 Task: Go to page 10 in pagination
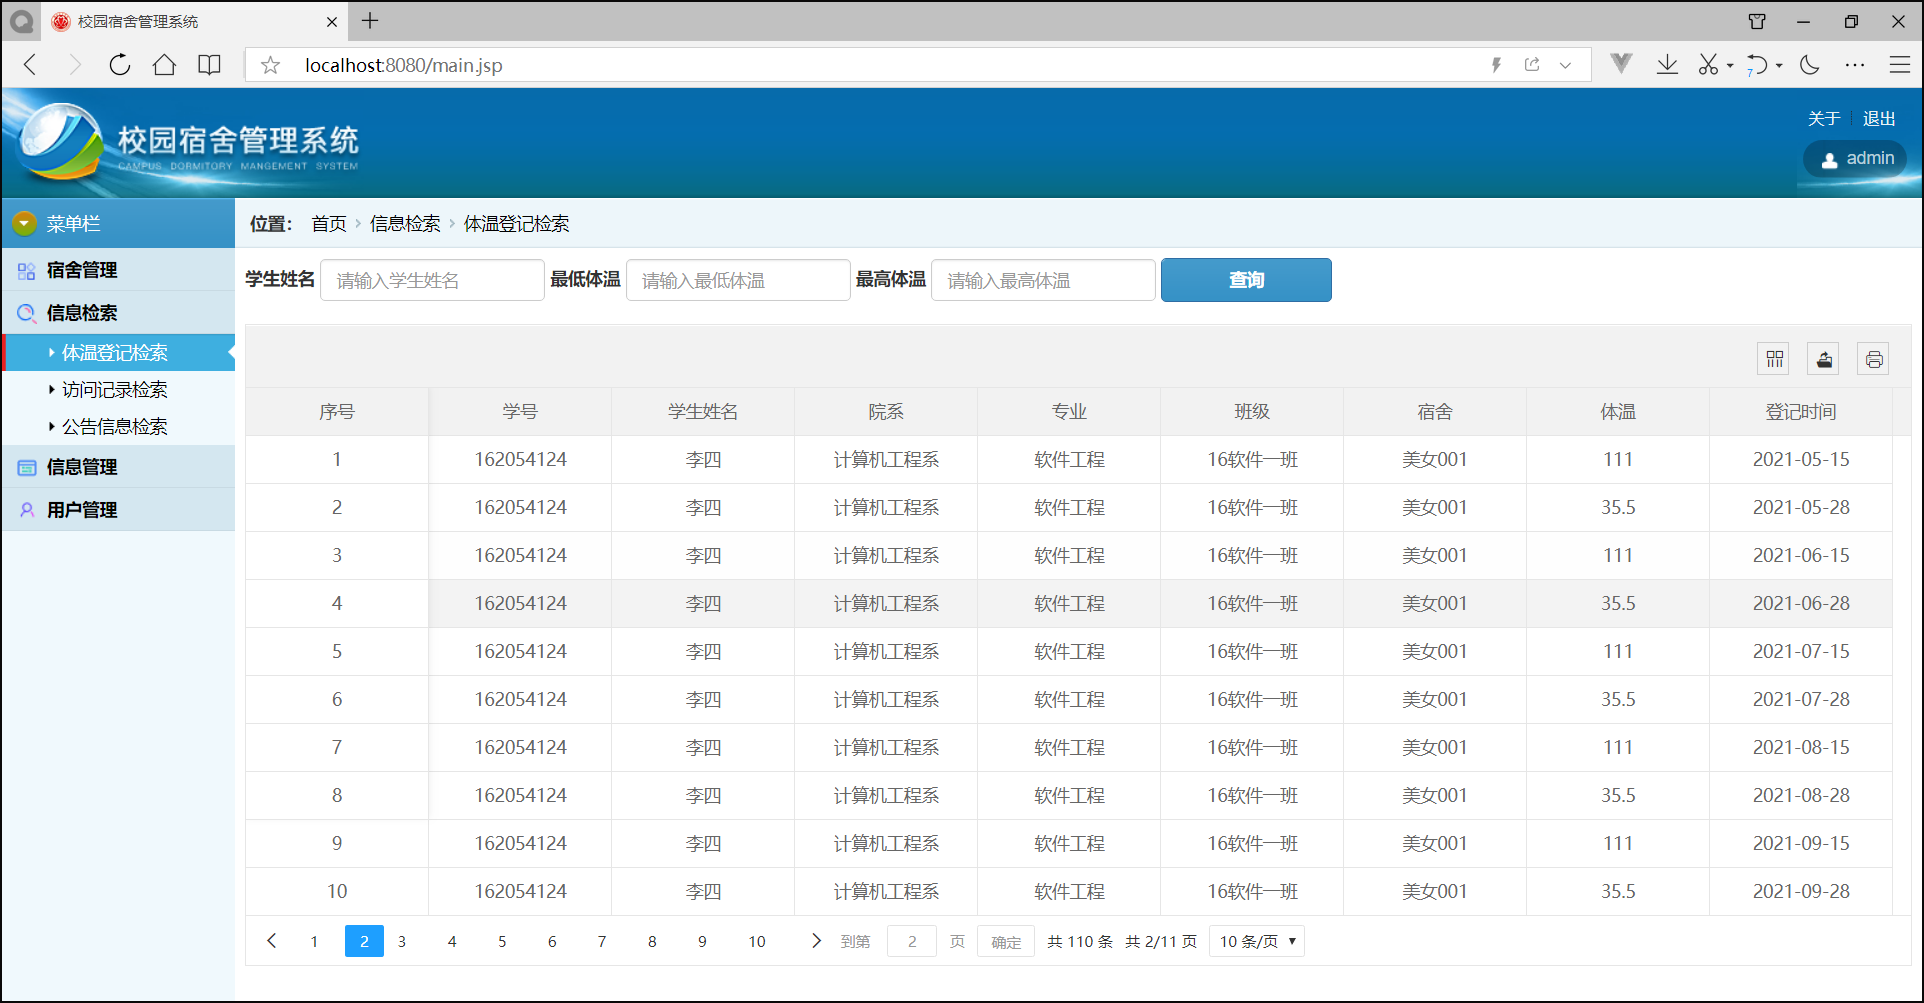(x=757, y=942)
